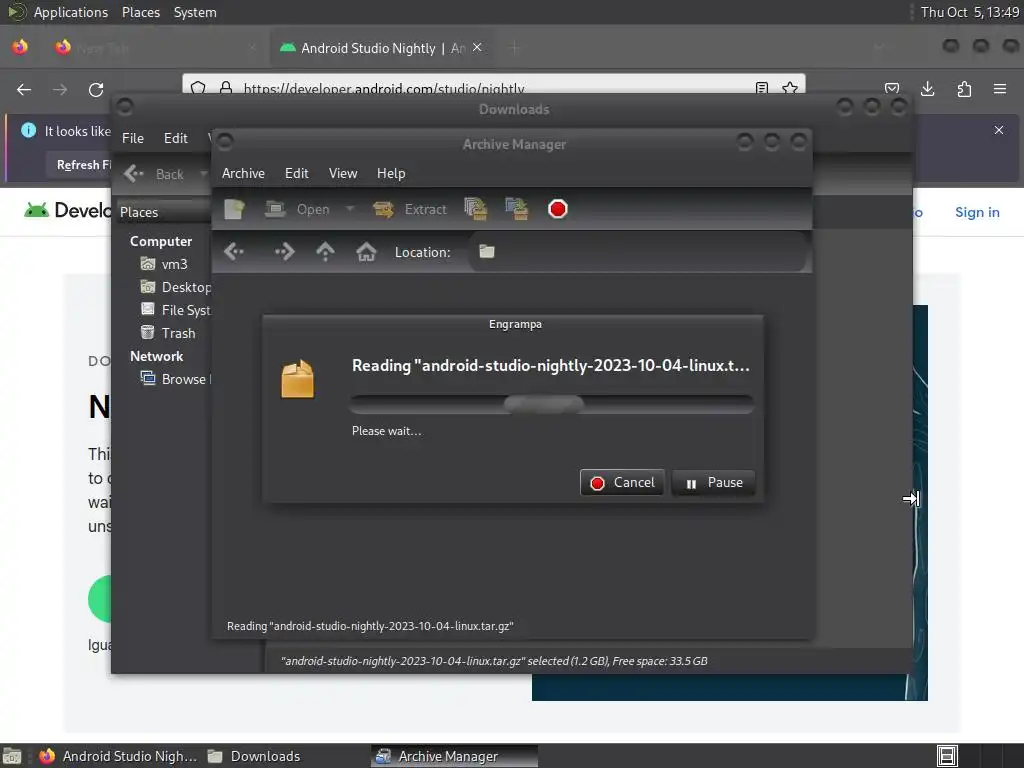Click the Pocket save icon in Firefox
This screenshot has height=768, width=1024.
coord(891,89)
